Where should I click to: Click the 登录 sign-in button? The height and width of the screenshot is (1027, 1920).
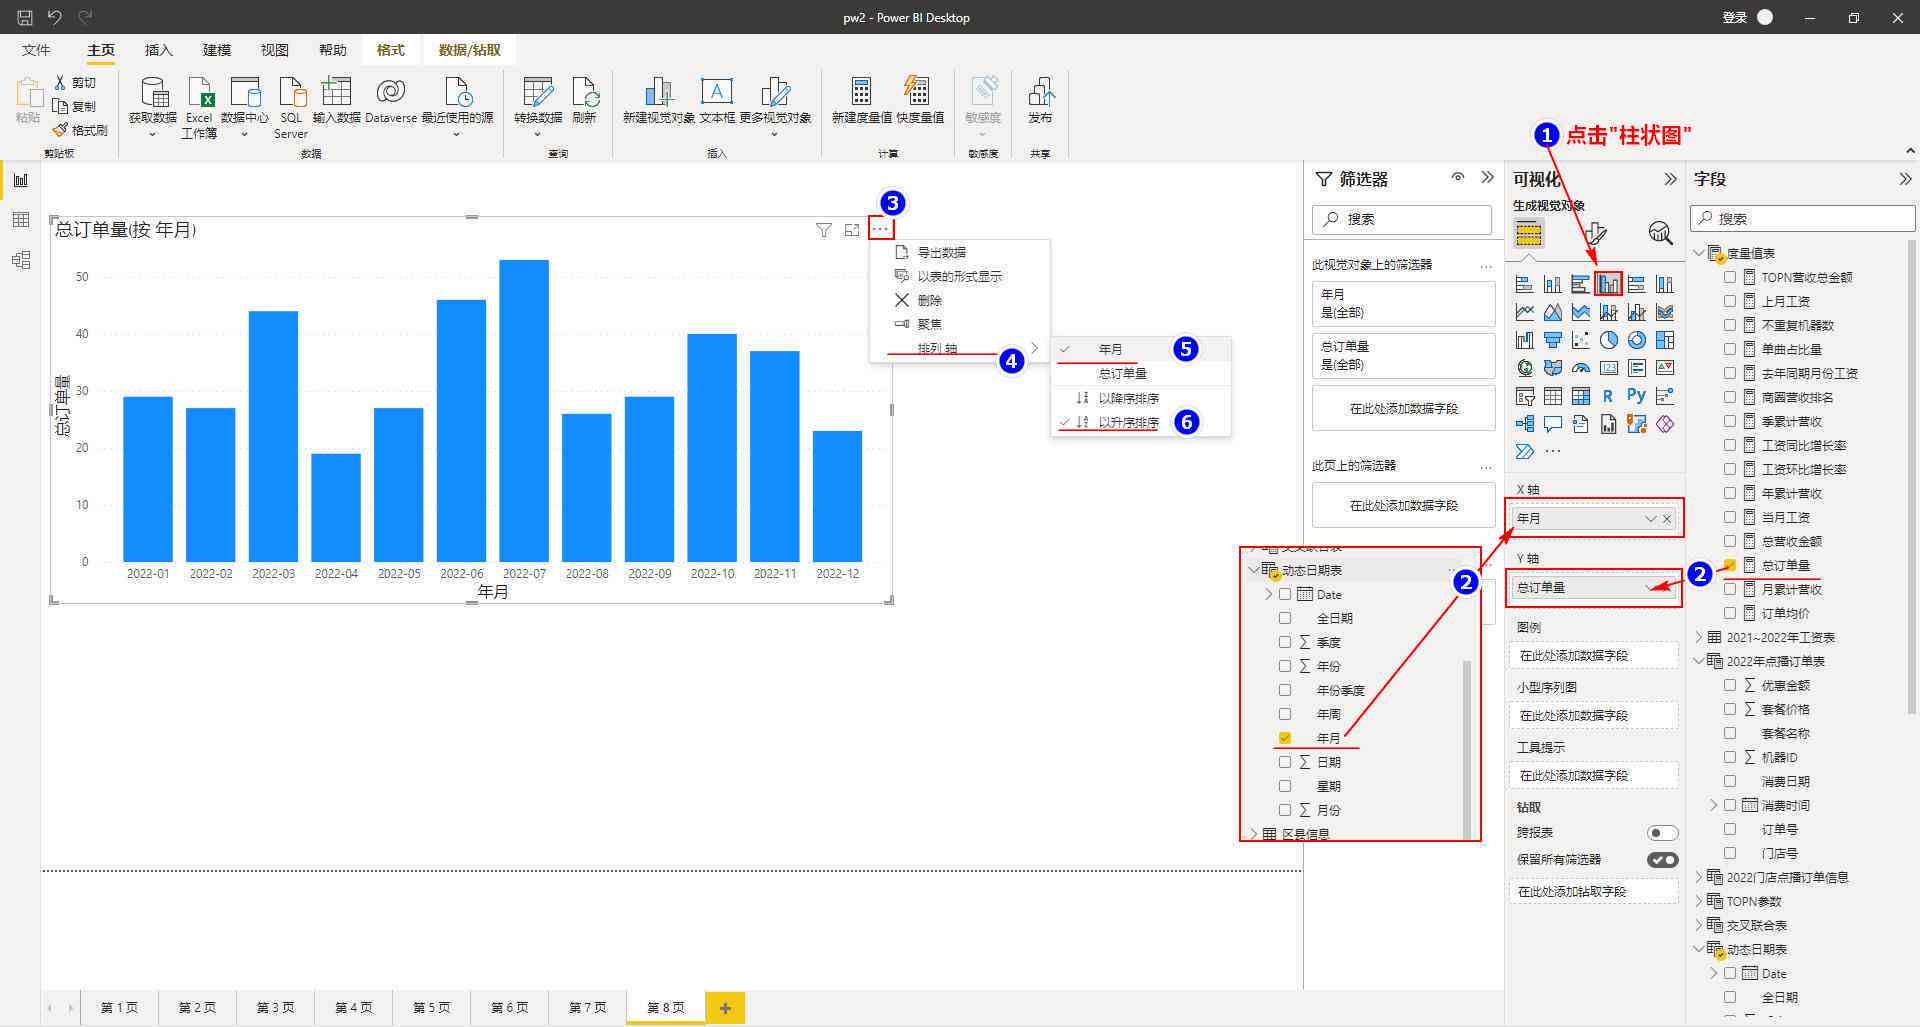[1735, 17]
